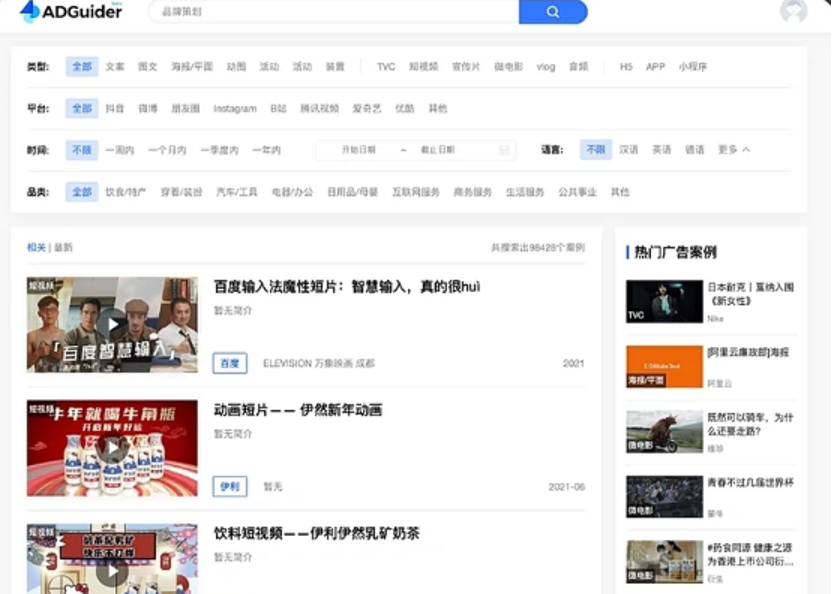Screen dimensions: 832x594
Task: Filter type by 装置
Action: click(x=335, y=67)
